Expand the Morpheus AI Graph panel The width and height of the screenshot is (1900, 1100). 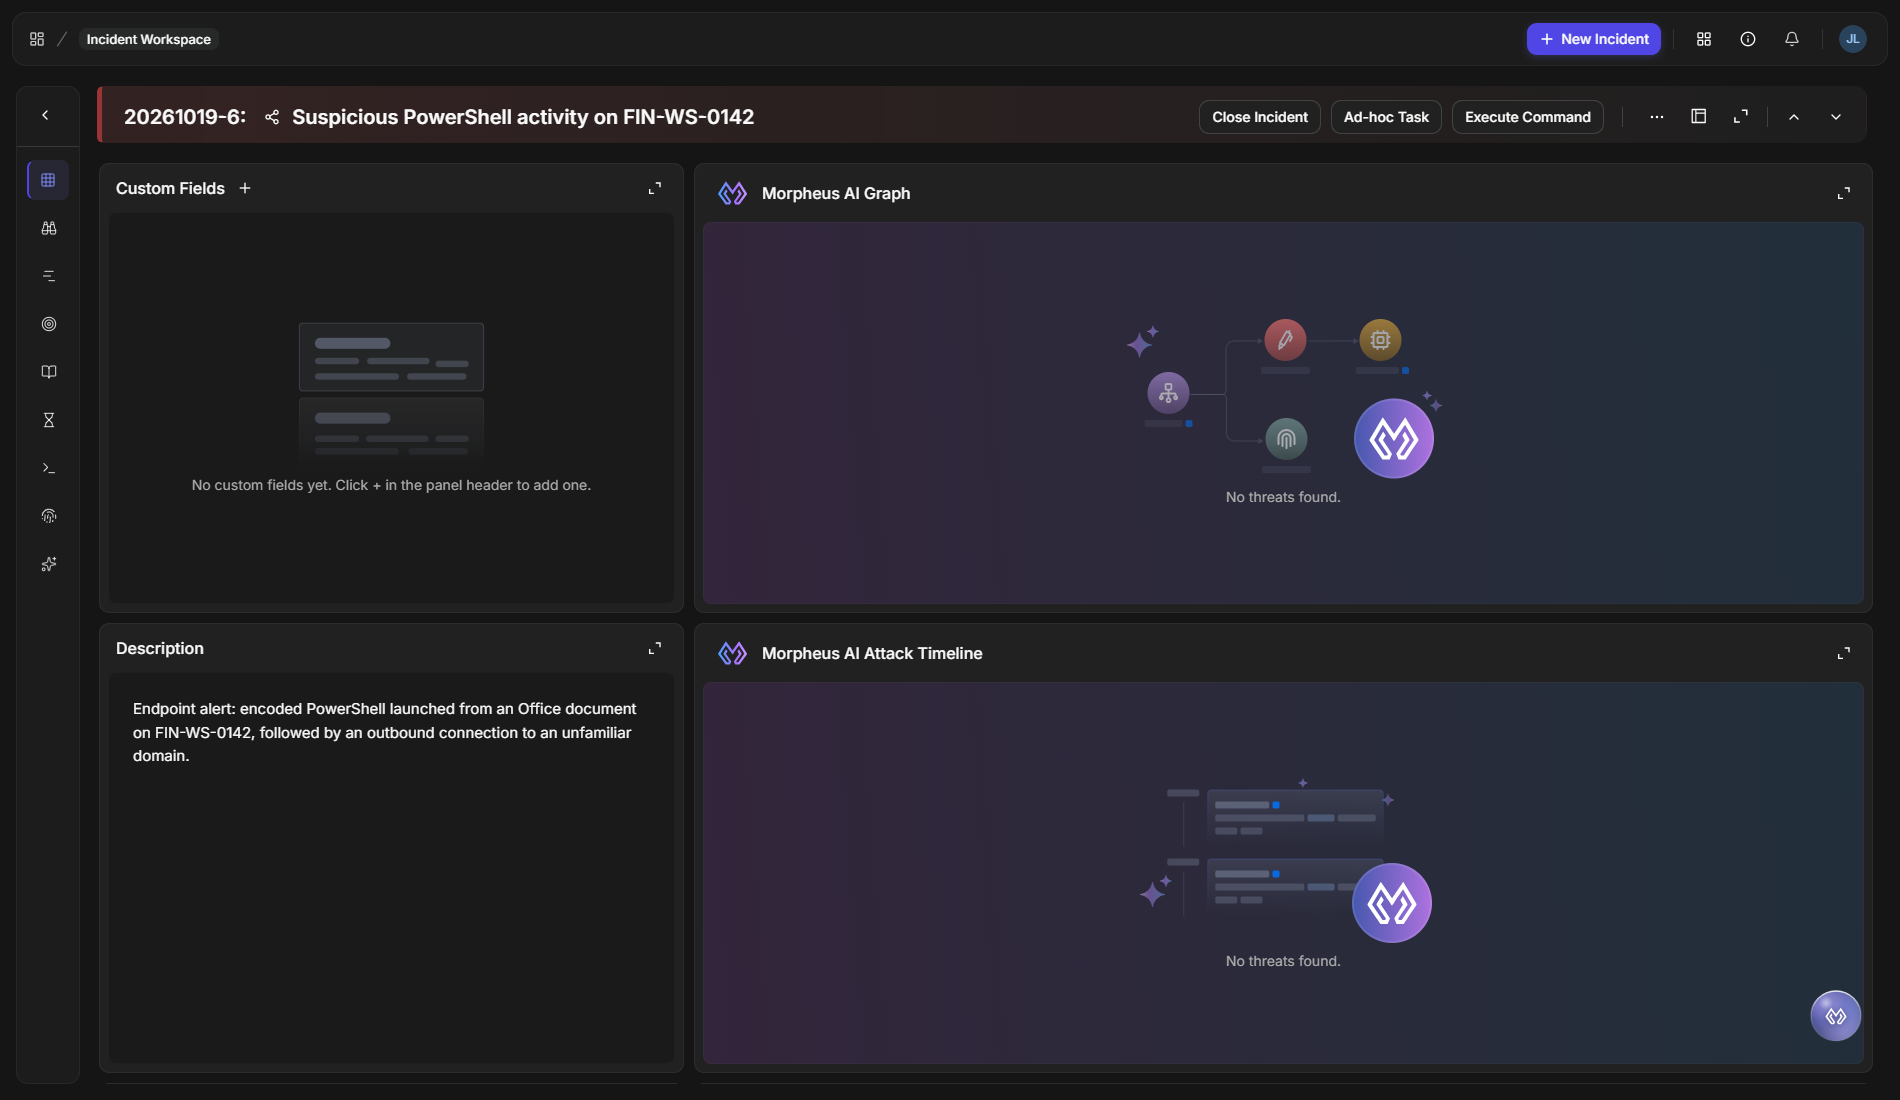tap(1844, 193)
